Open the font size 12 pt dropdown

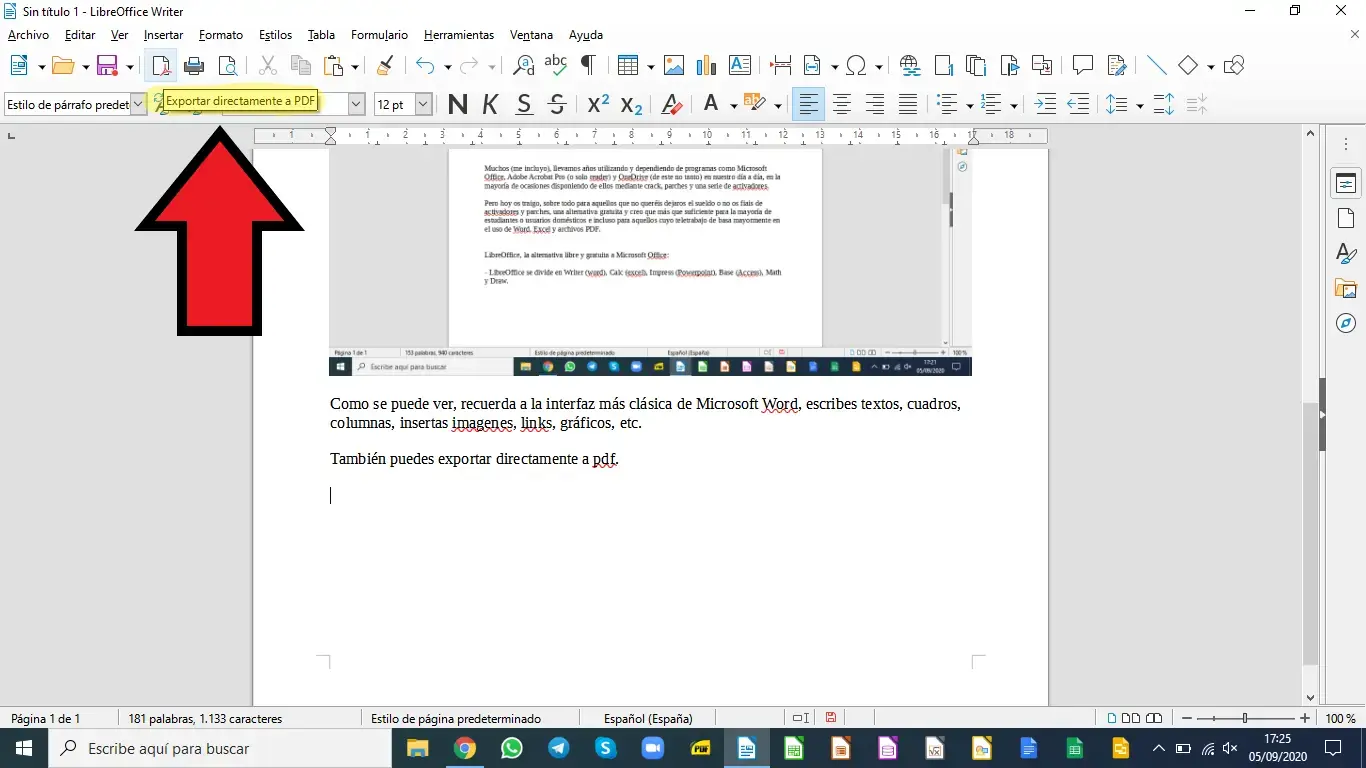tap(424, 104)
